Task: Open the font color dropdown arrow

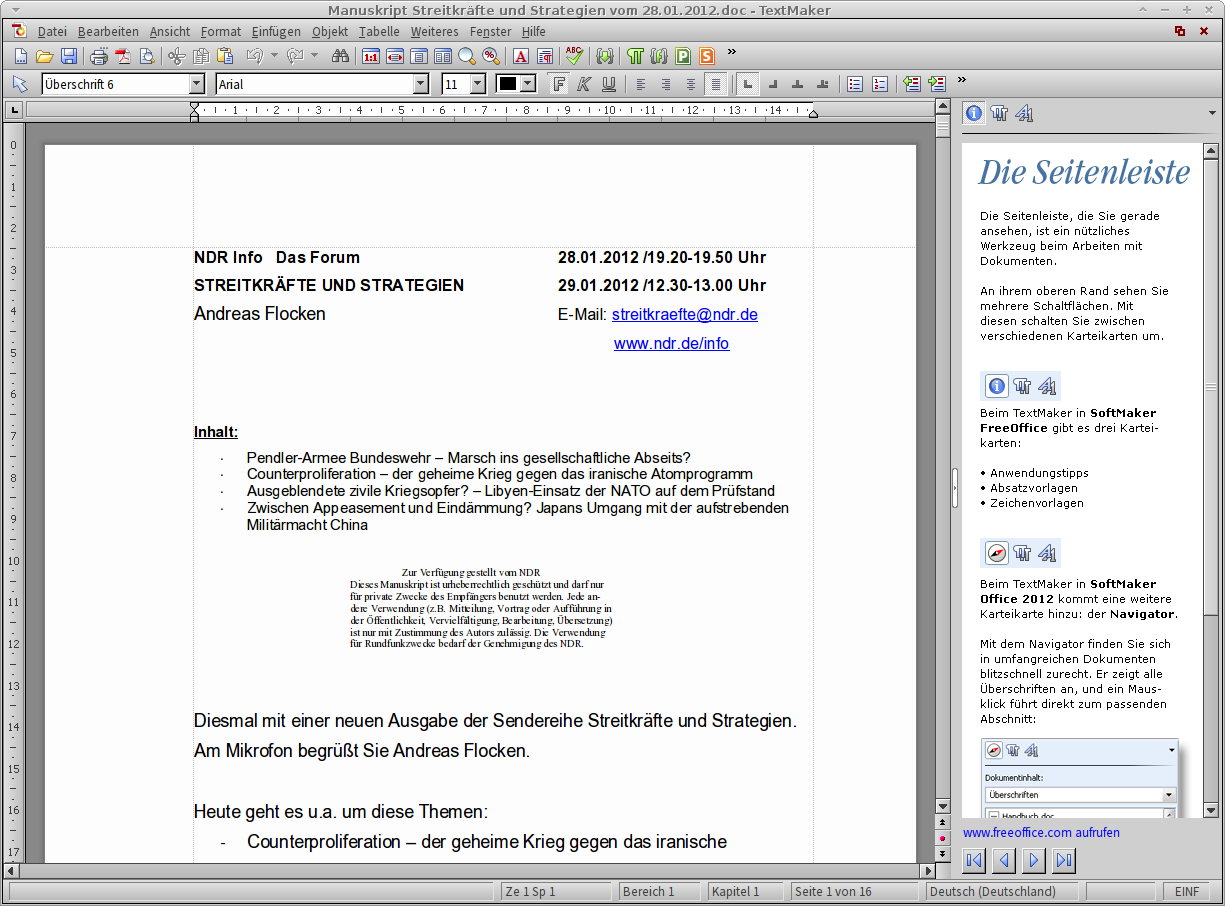Action: (528, 84)
